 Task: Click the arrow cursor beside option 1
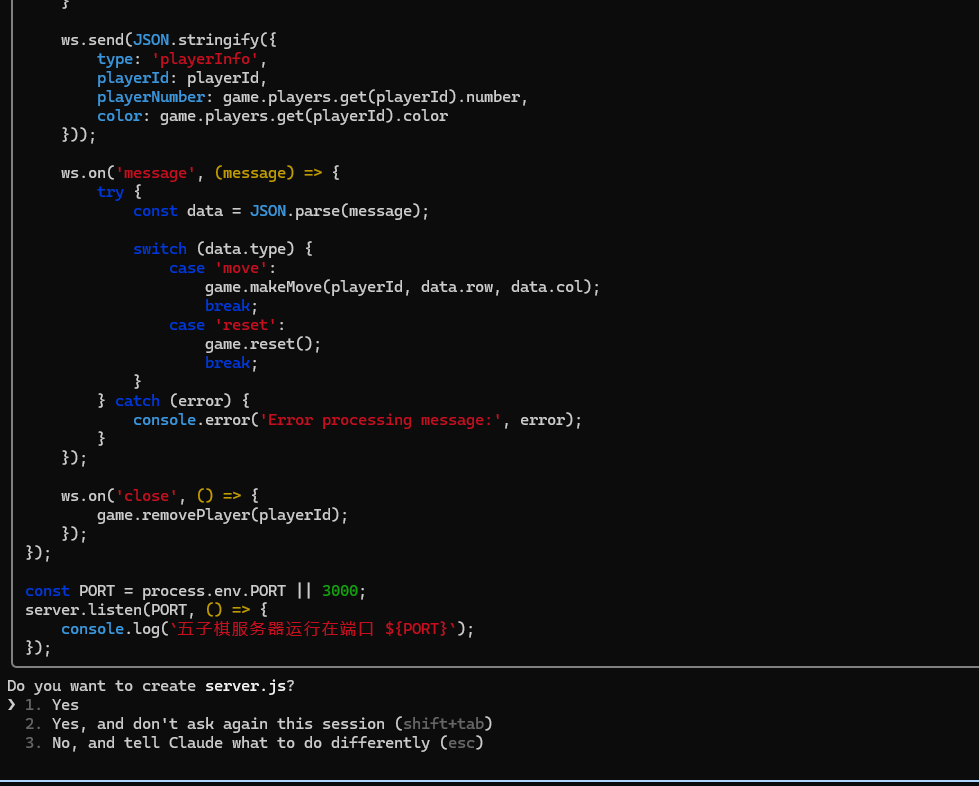coord(11,705)
